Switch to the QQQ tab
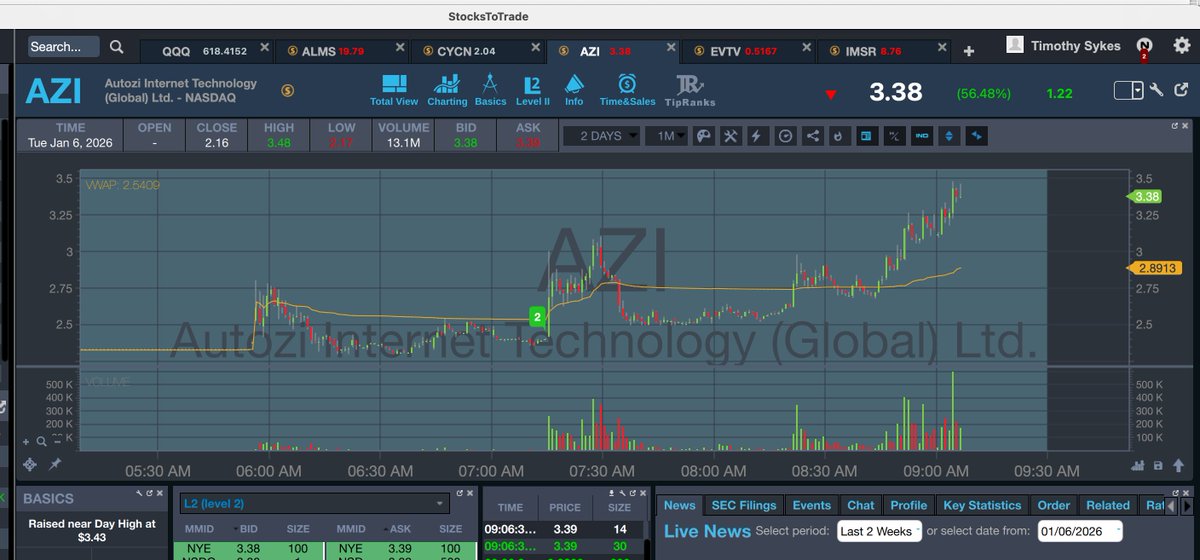 tap(205, 50)
